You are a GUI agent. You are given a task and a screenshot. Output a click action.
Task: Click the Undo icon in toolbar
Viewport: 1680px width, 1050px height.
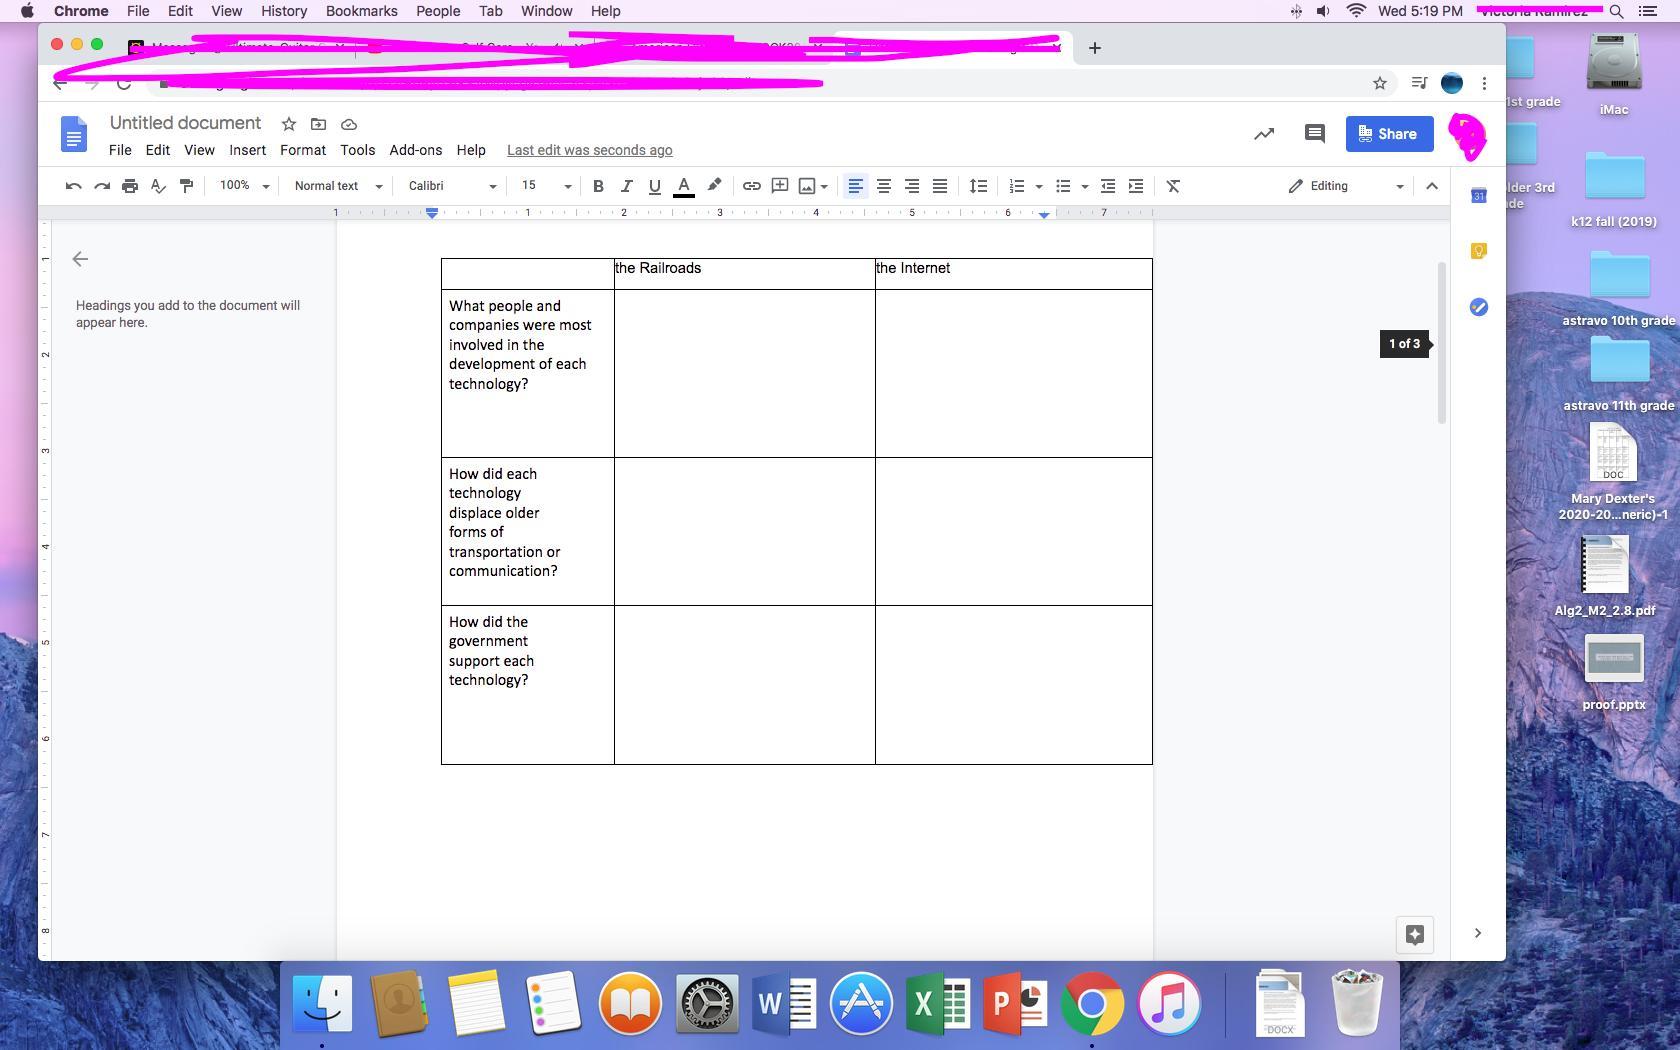tap(73, 186)
